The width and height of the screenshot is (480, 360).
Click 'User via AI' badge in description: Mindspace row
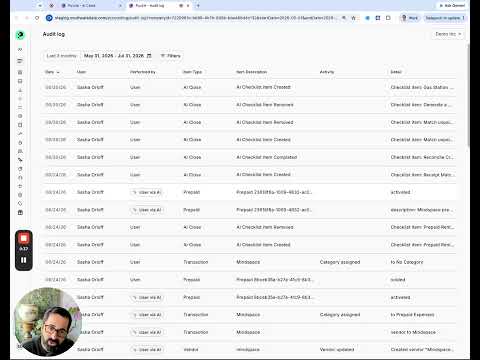pyautogui.click(x=147, y=210)
